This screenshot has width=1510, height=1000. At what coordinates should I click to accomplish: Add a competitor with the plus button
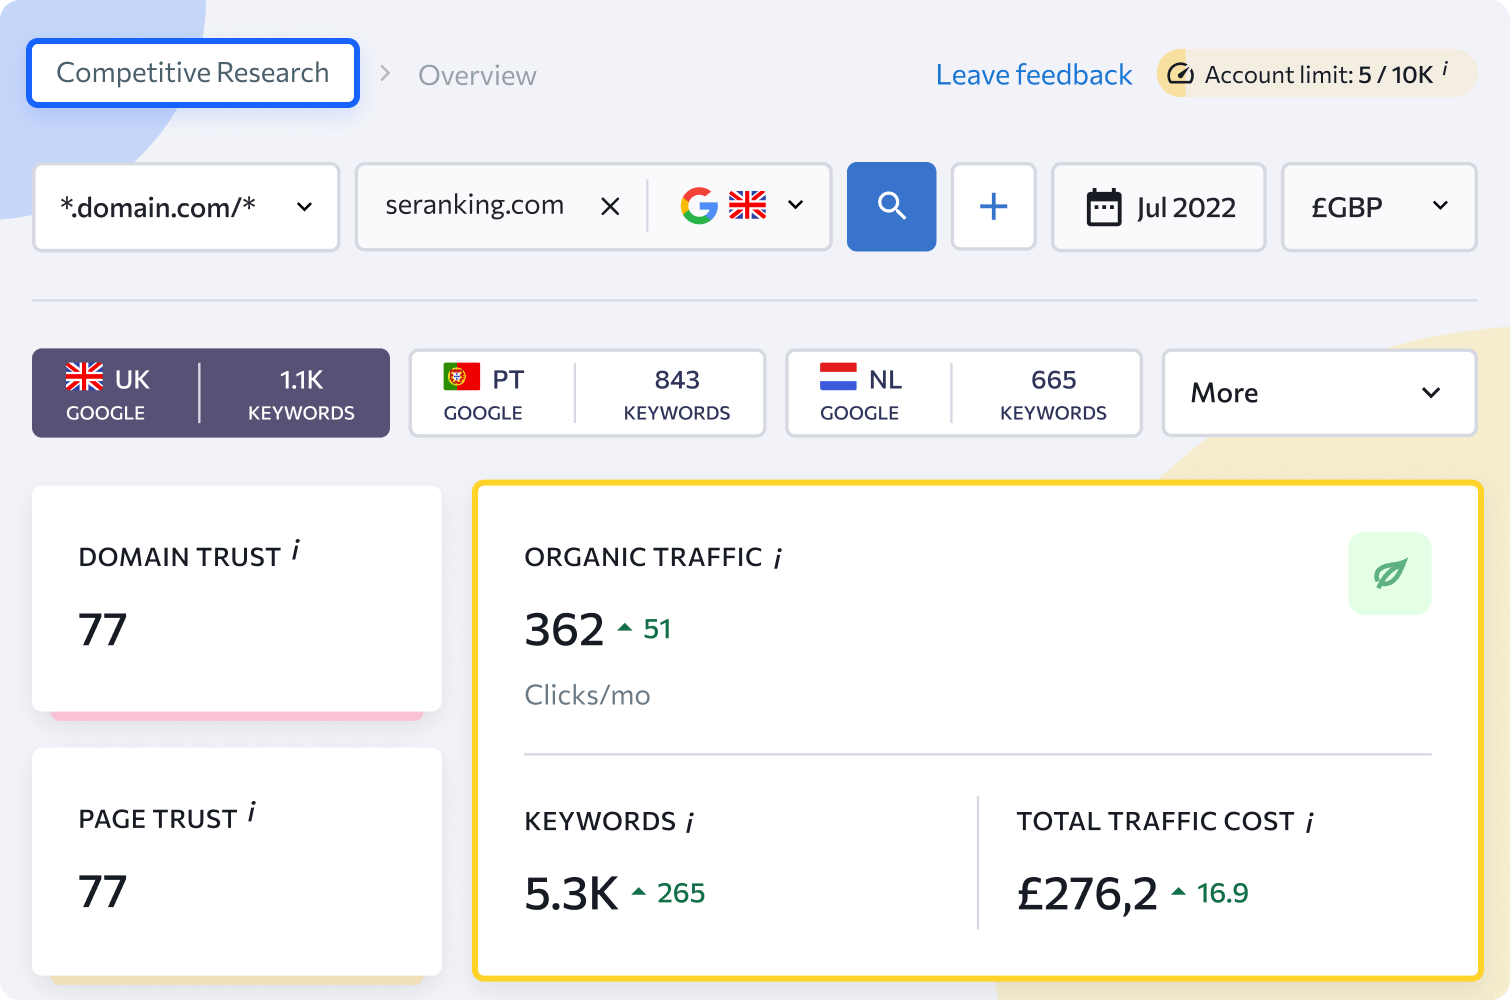[993, 206]
